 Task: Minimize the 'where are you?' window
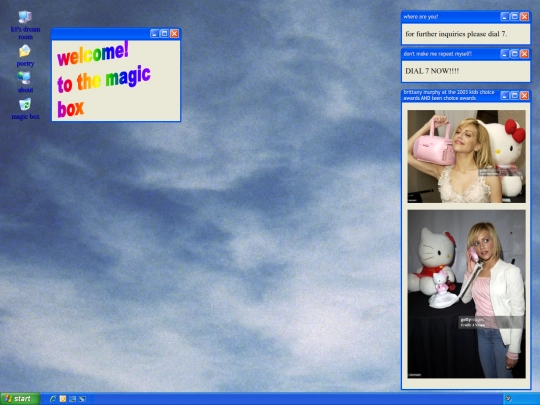(505, 17)
